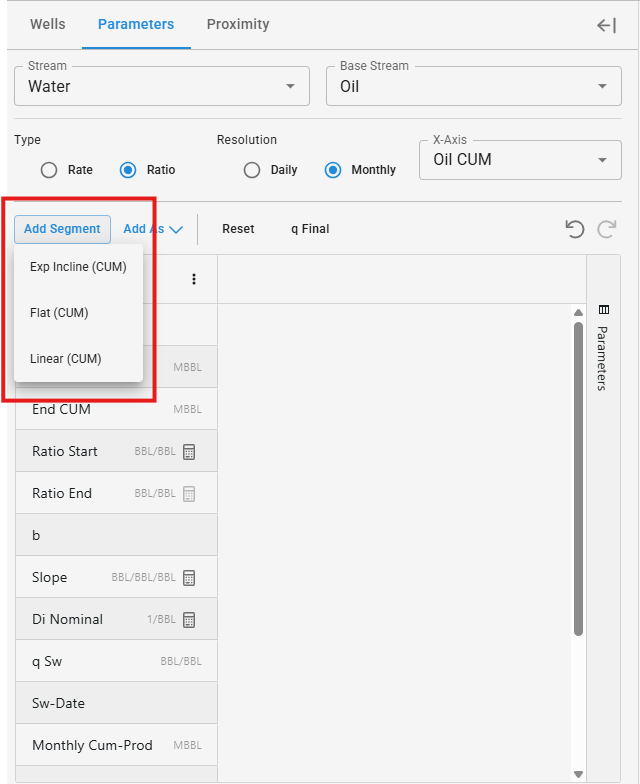The height and width of the screenshot is (784, 640).
Task: Click calculator icon for Di Nominal
Action: (189, 620)
